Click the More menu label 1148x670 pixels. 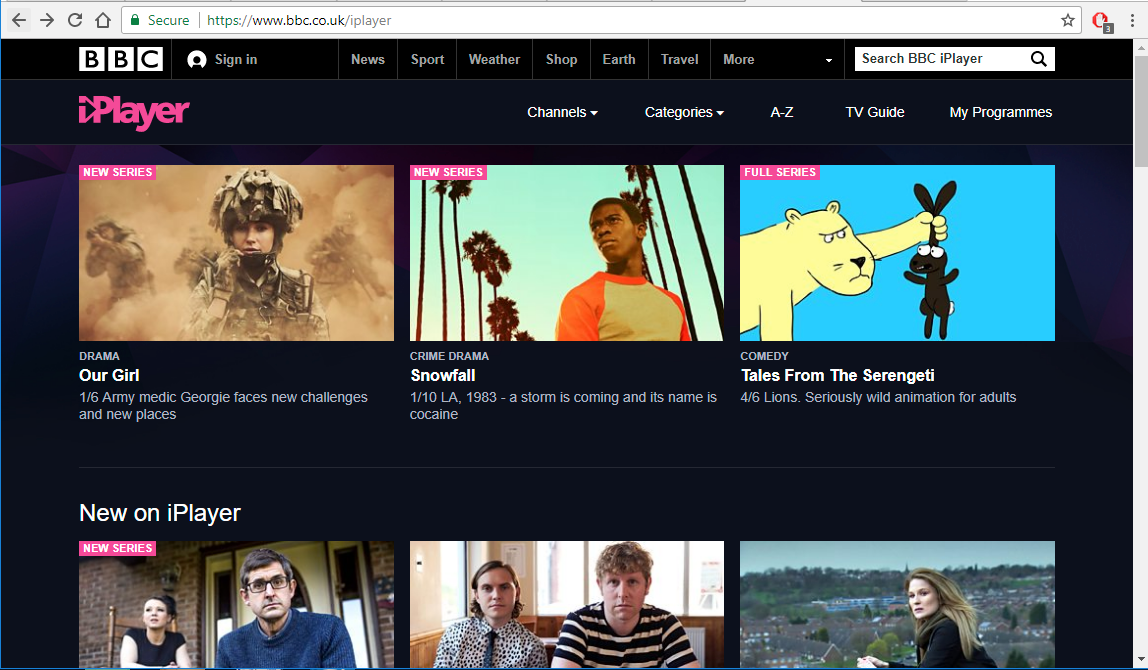point(739,59)
